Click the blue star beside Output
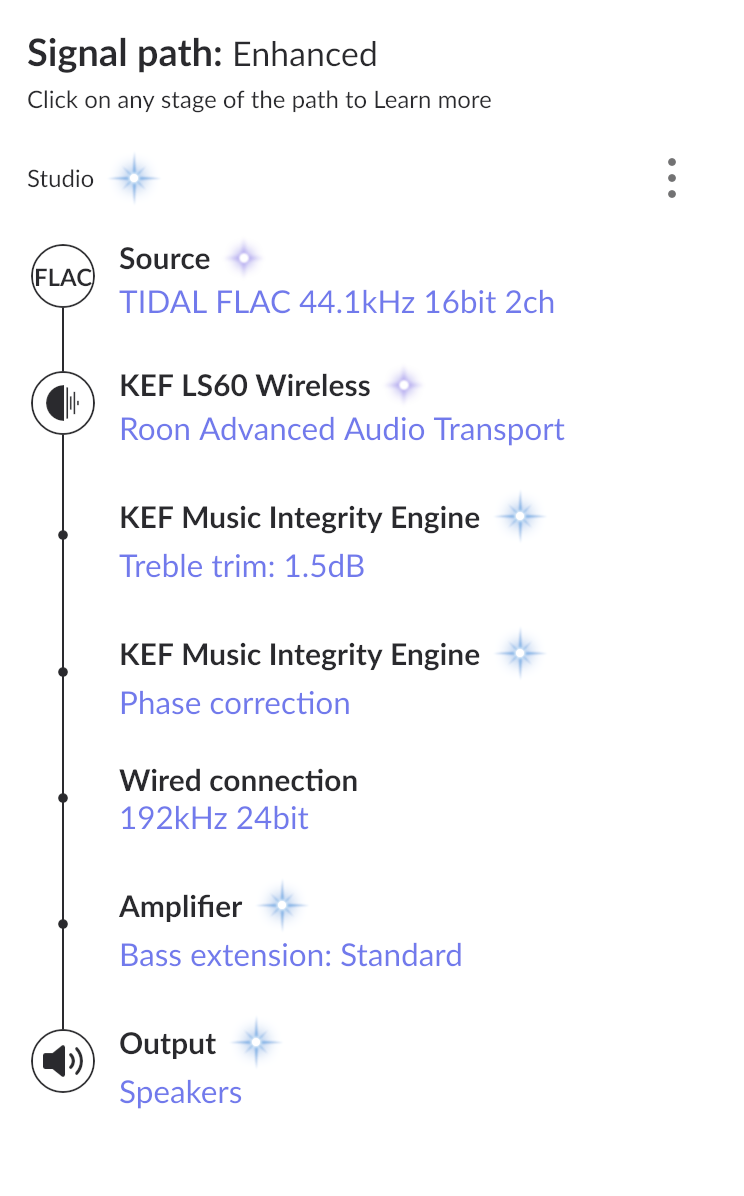Viewport: 744px width, 1196px height. point(256,1042)
